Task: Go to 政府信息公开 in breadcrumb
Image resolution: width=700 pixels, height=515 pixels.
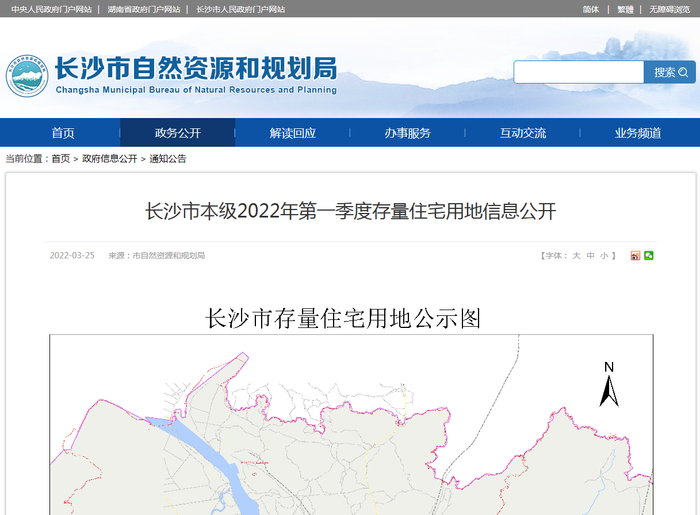Action: [x=110, y=158]
